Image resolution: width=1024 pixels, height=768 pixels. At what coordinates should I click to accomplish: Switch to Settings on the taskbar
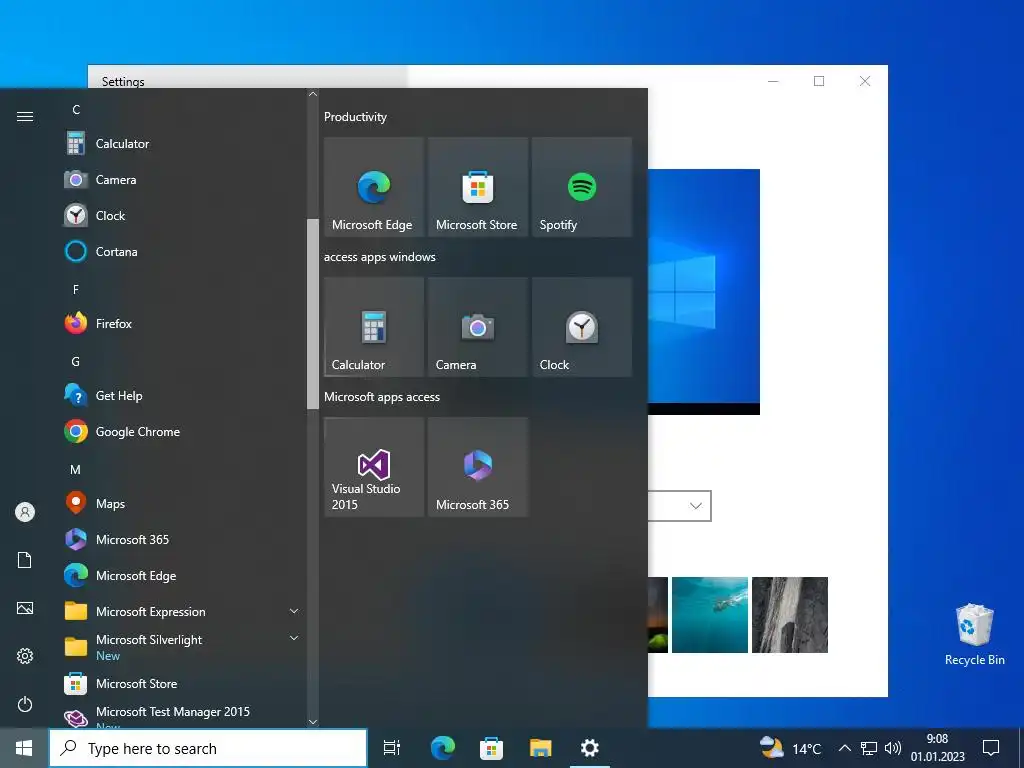[x=590, y=748]
